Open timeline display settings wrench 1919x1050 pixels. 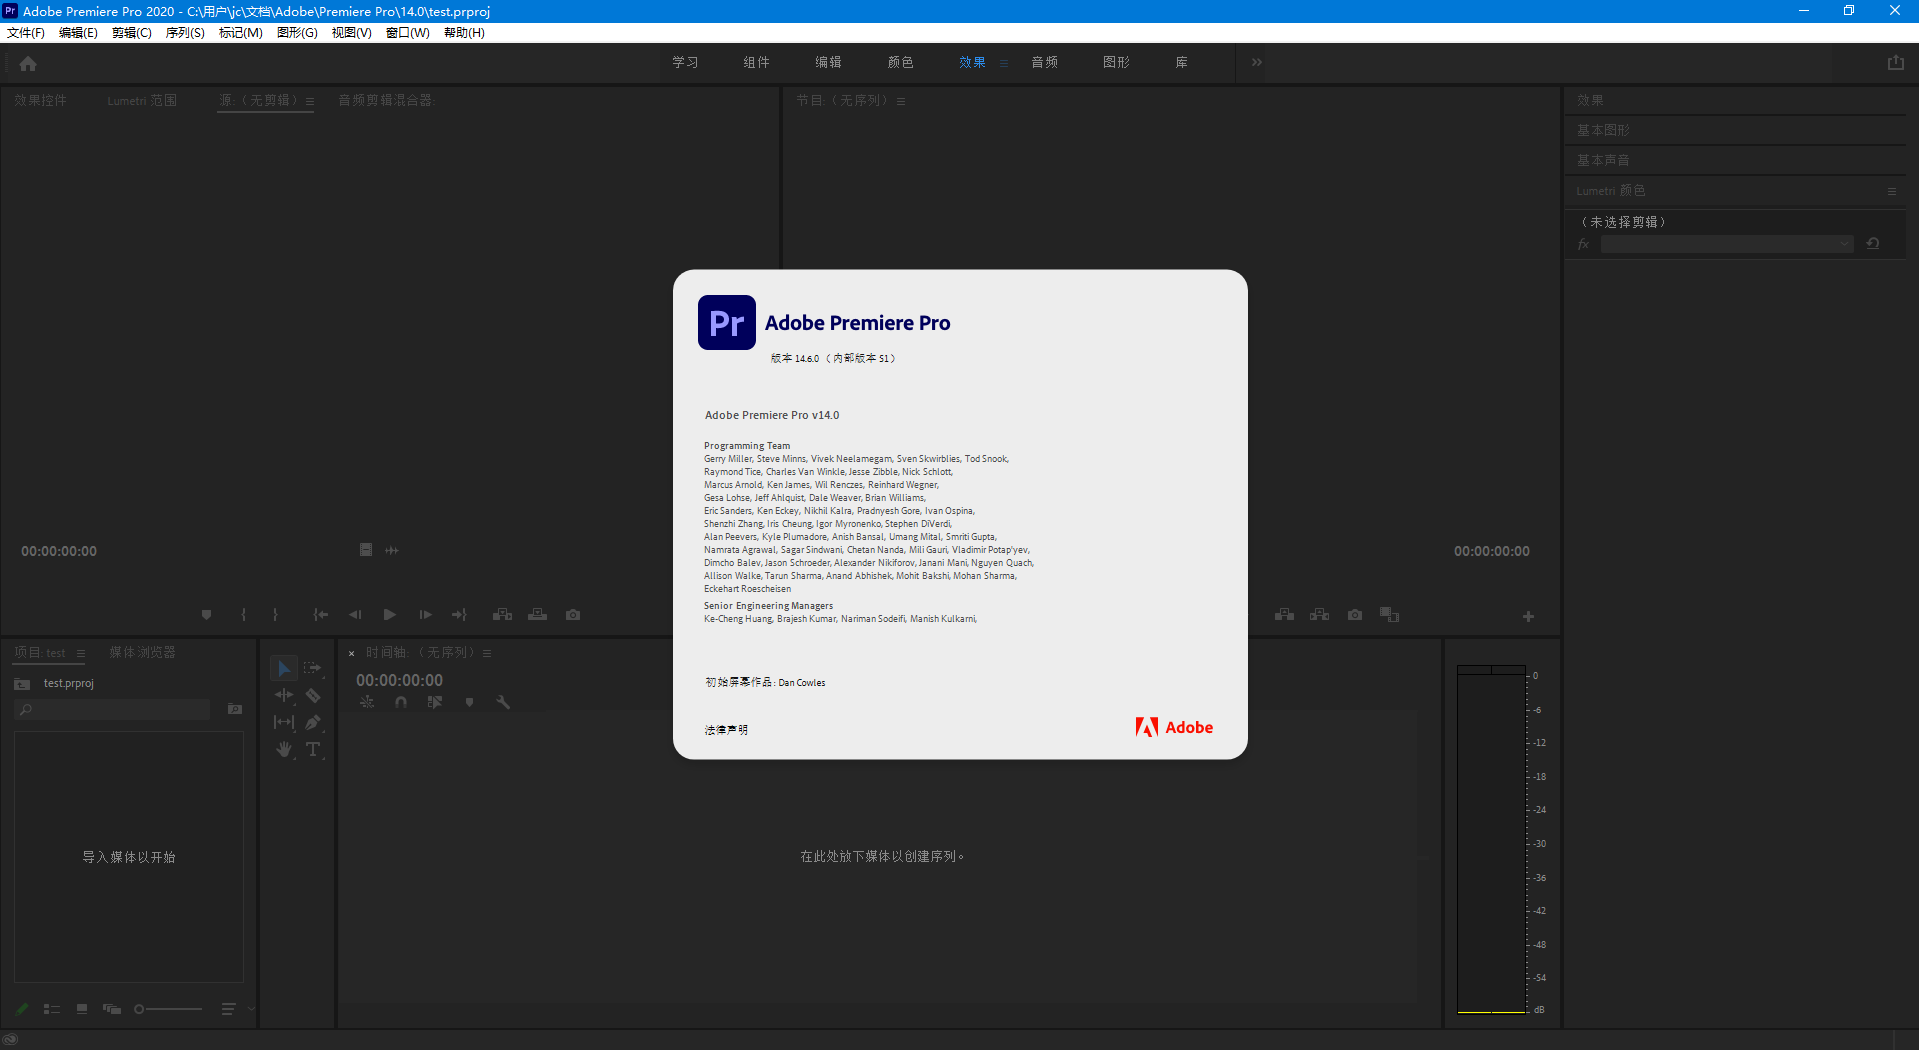[503, 702]
